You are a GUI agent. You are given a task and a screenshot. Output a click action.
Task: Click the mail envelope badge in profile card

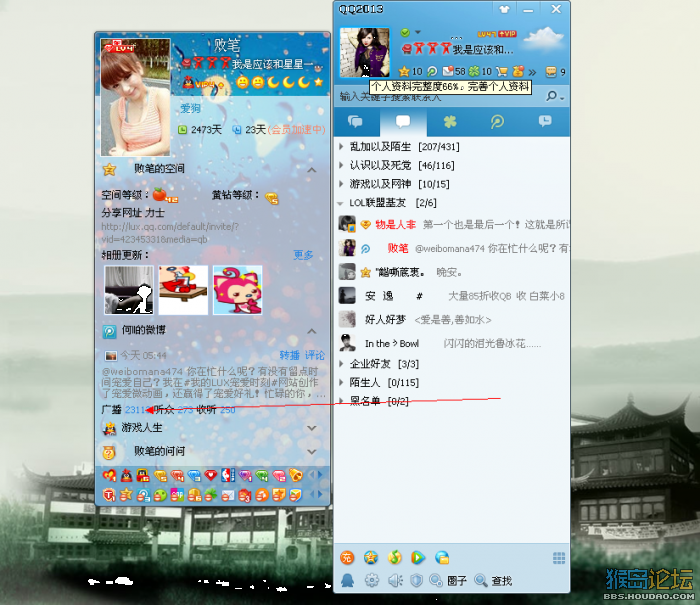point(228,495)
